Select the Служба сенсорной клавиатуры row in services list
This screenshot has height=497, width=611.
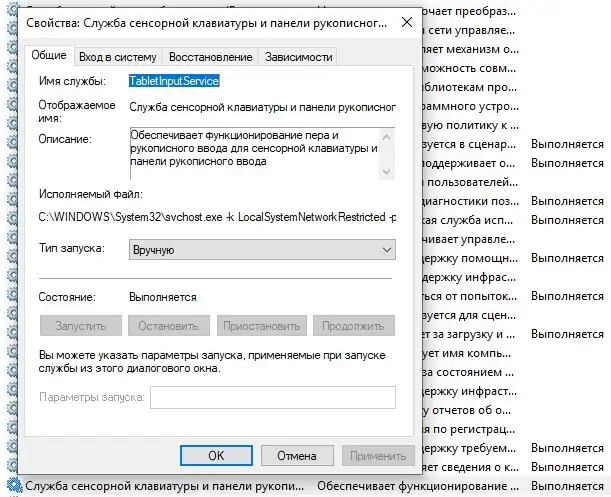(x=306, y=486)
